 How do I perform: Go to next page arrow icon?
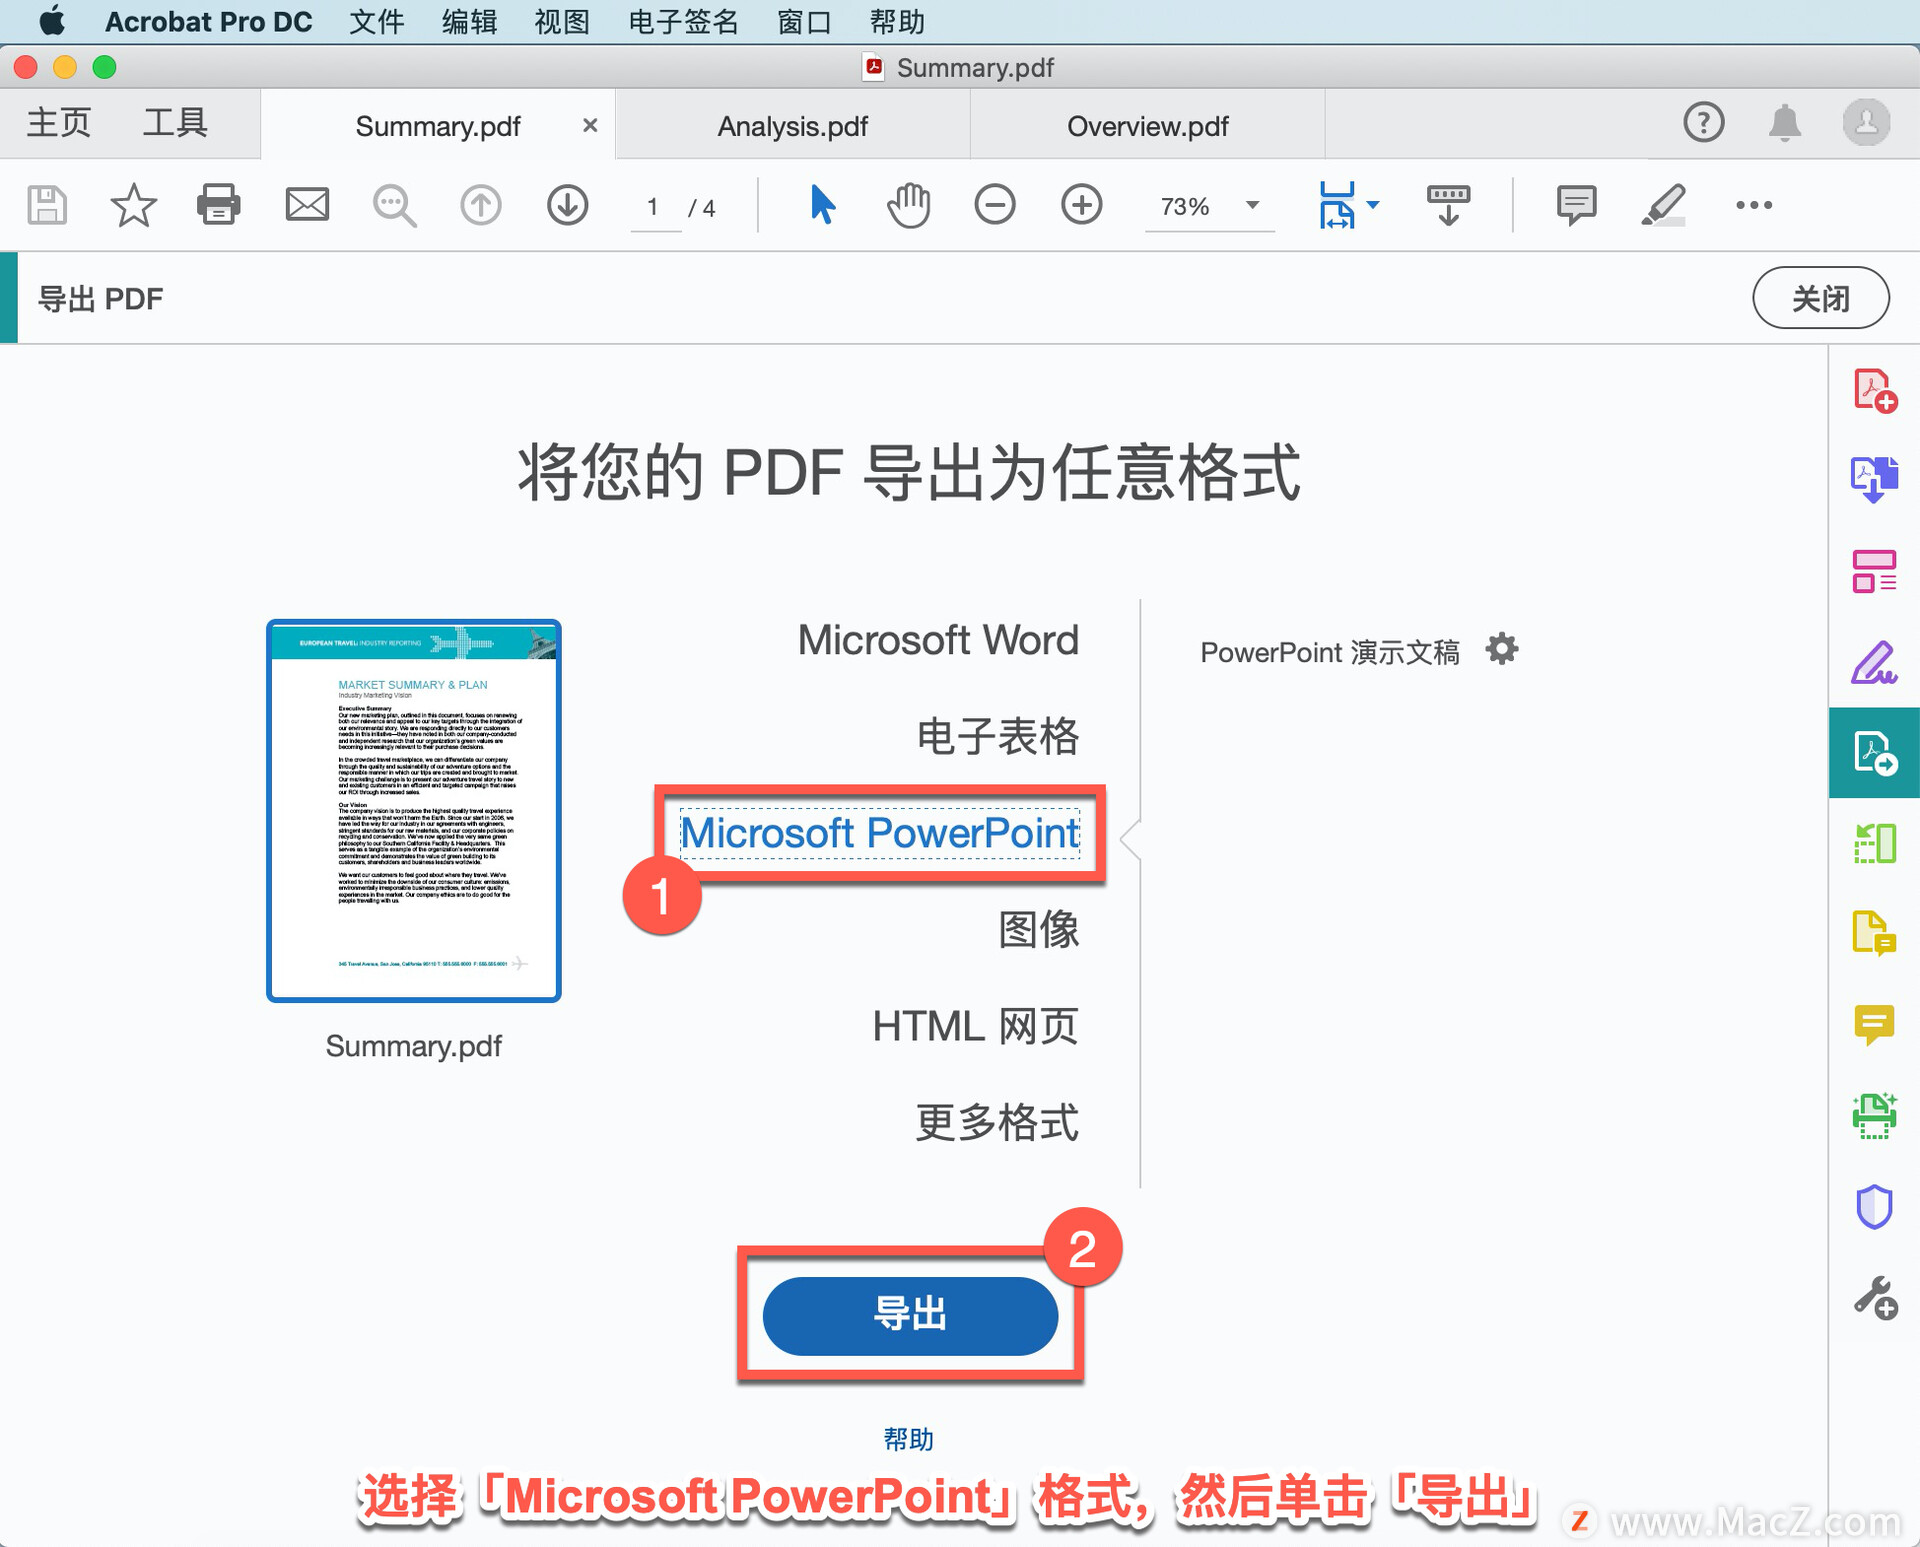(x=568, y=205)
